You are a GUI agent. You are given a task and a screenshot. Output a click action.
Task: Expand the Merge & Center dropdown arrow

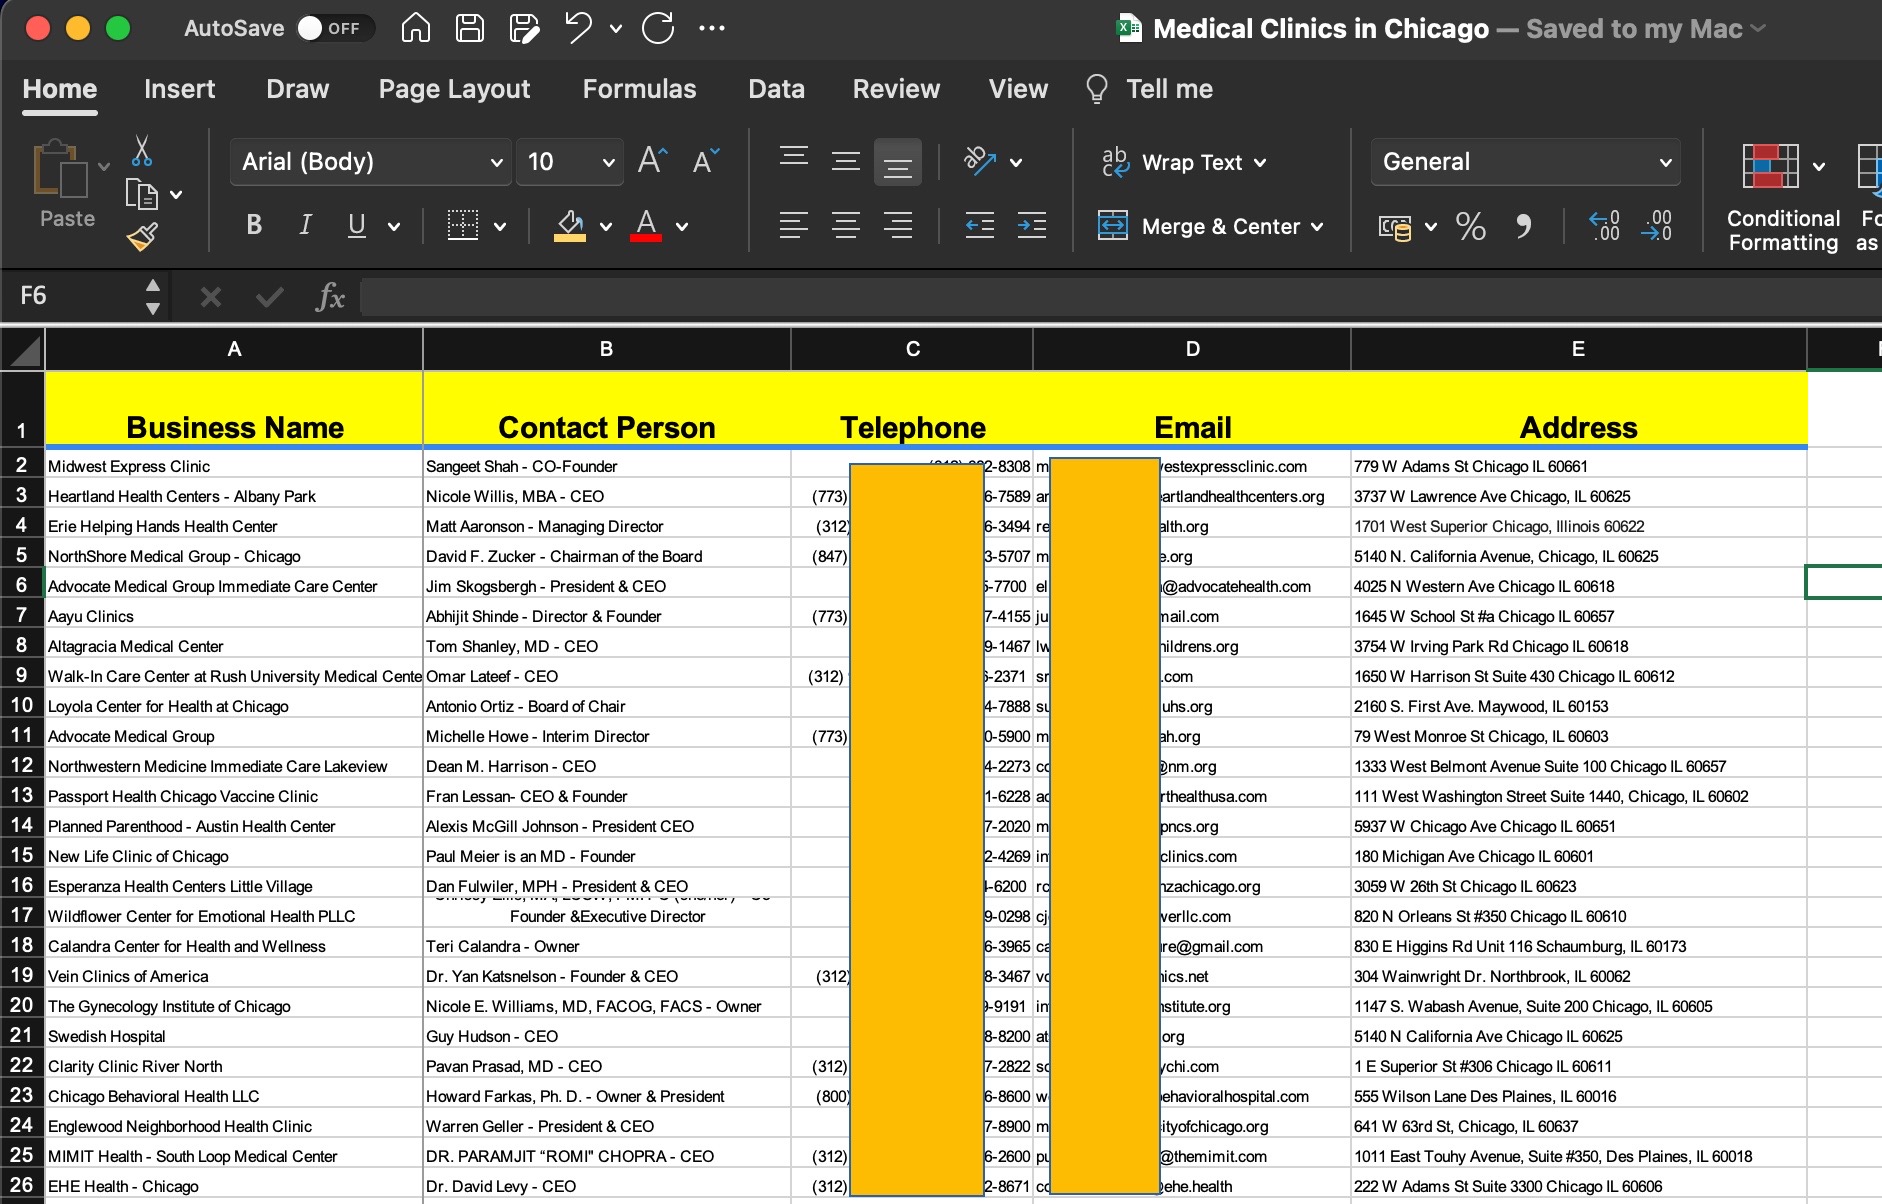click(1317, 227)
